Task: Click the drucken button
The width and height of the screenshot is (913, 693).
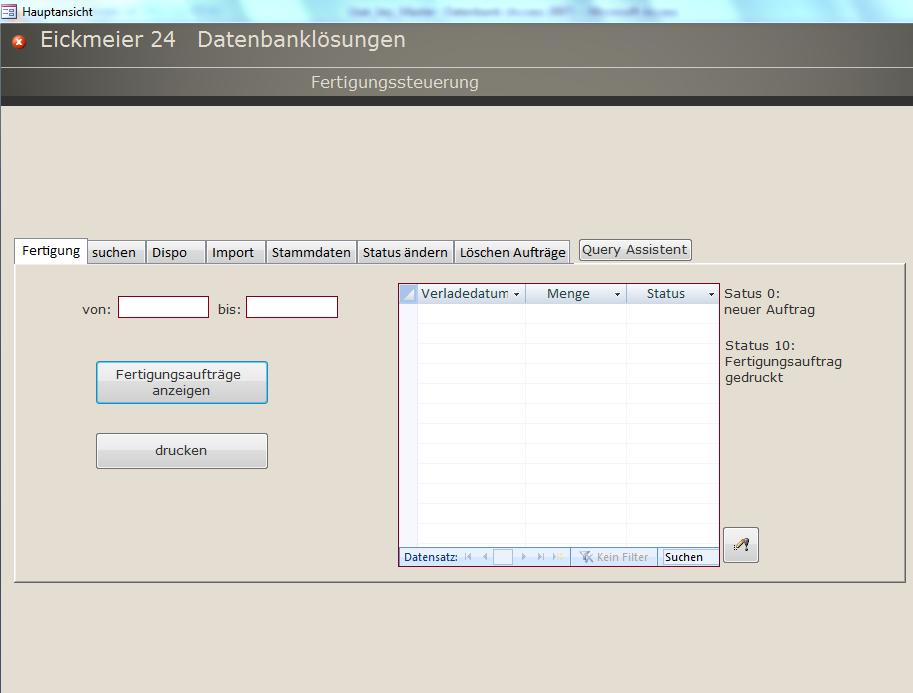Action: 182,451
